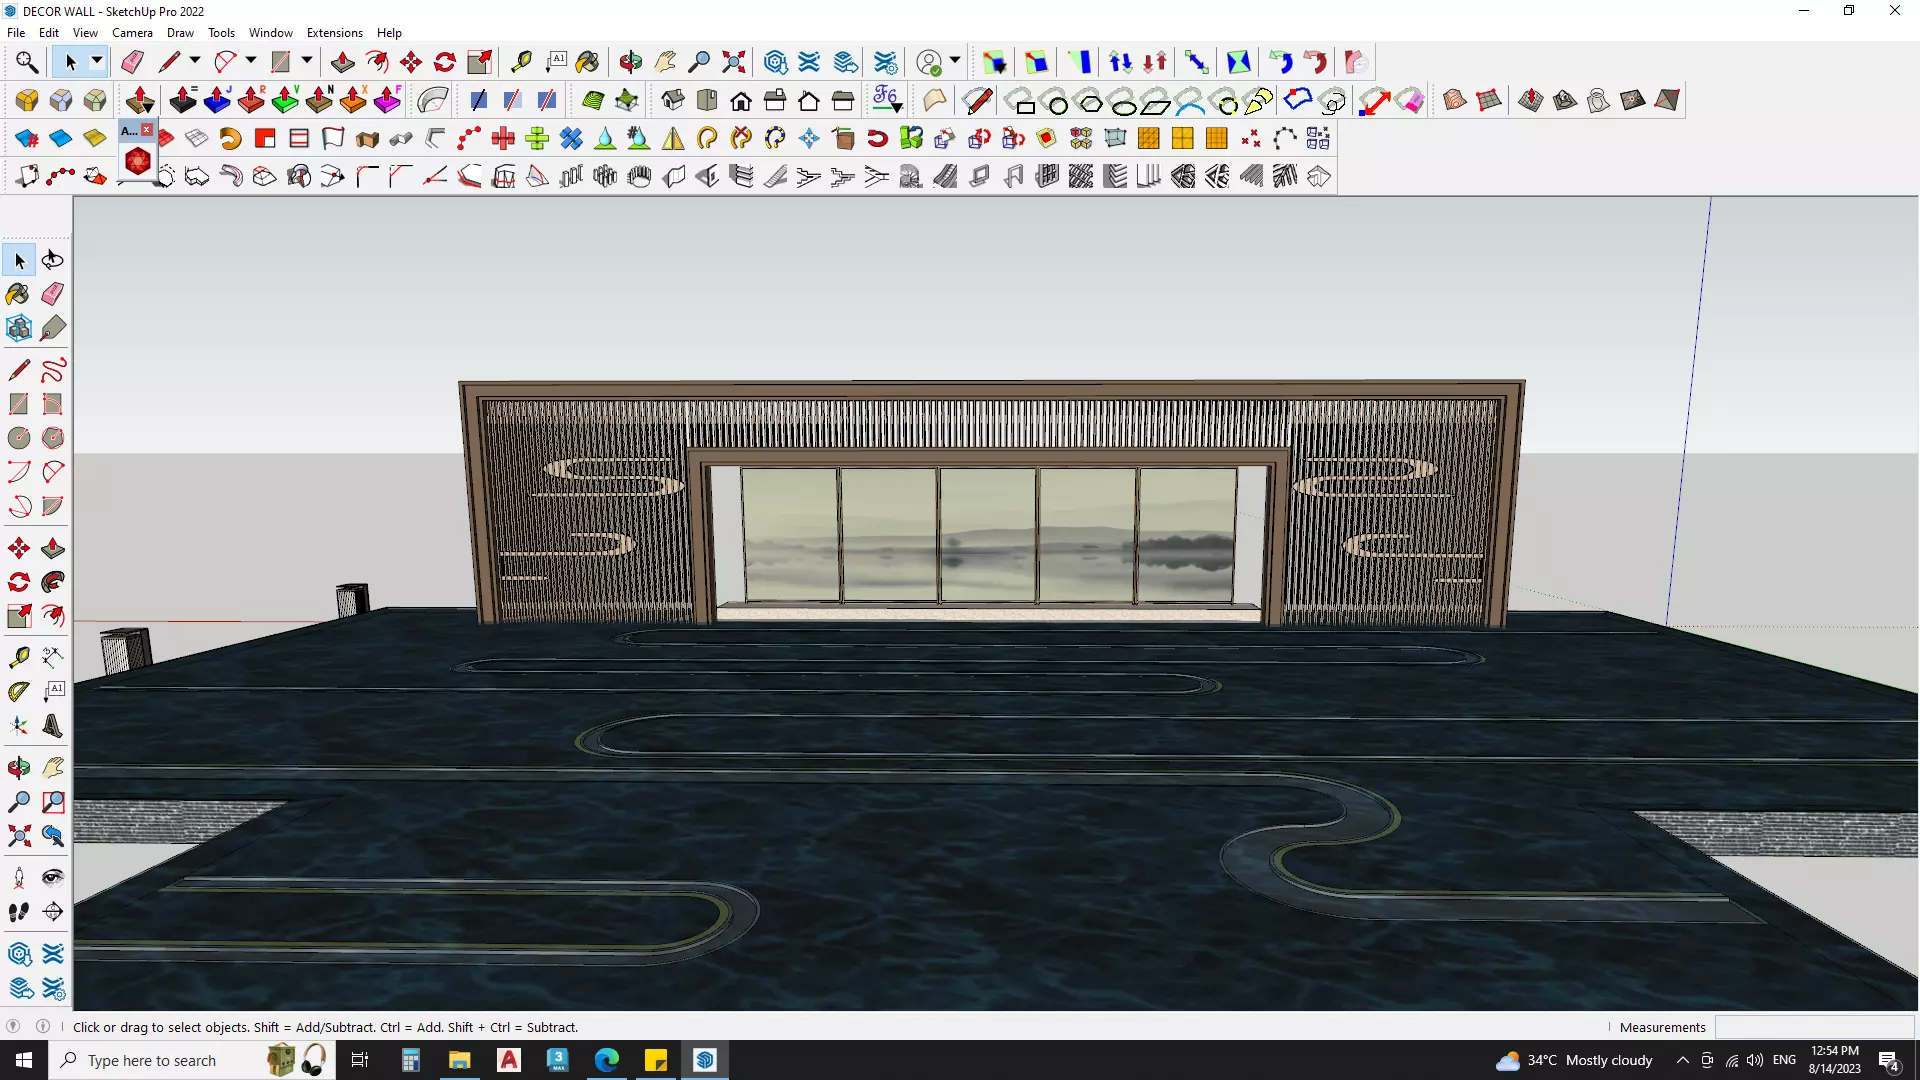
Task: Open the Windows Start button
Action: coord(24,1060)
